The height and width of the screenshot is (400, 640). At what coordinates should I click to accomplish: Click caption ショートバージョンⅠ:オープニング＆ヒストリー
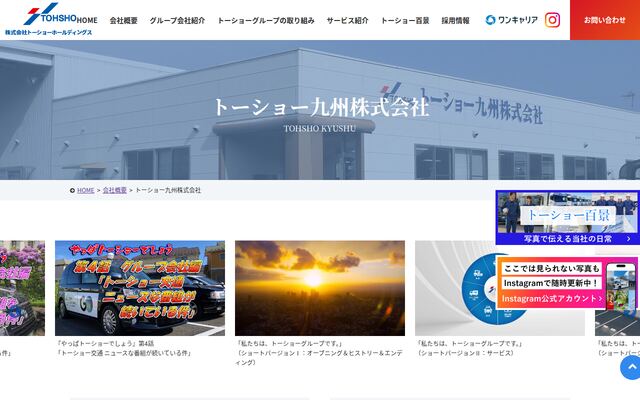319,358
